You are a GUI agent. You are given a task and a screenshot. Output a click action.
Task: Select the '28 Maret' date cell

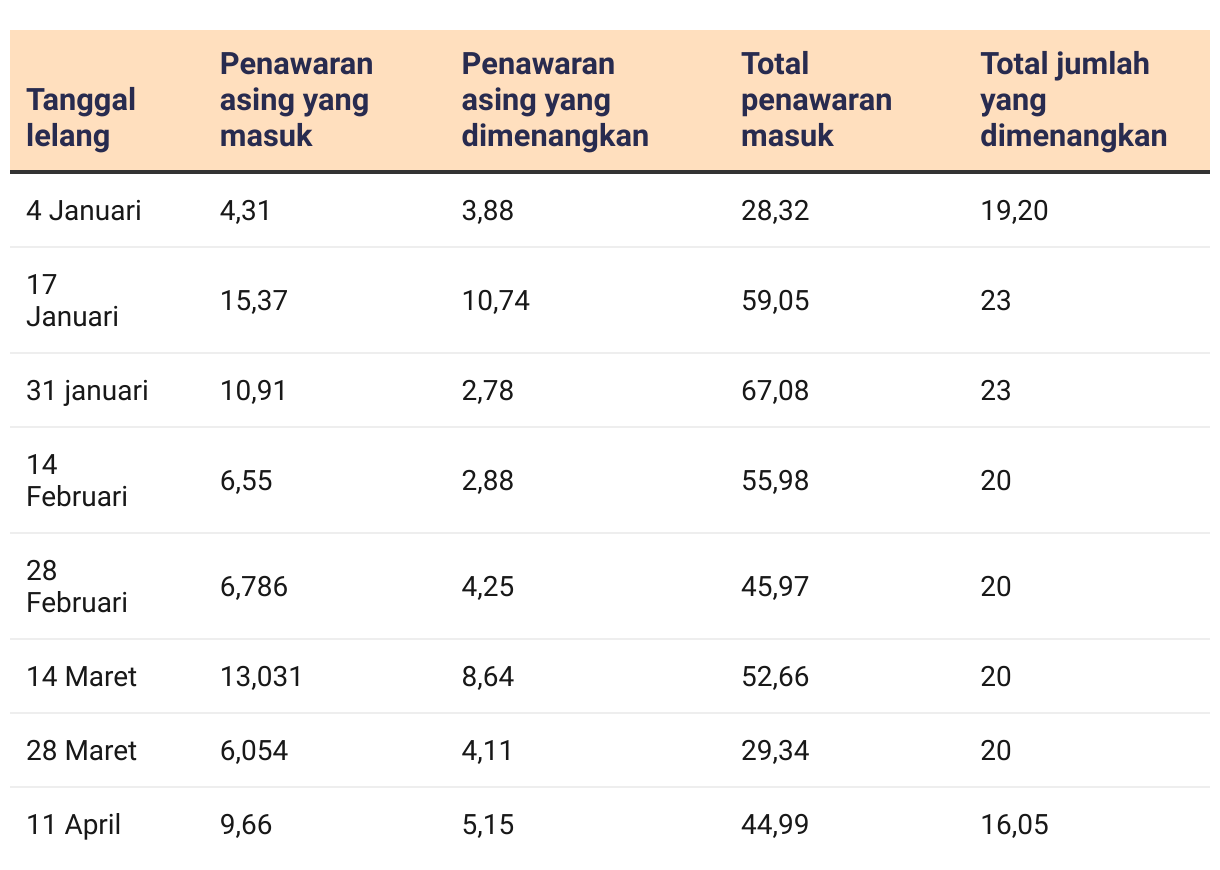click(x=81, y=751)
